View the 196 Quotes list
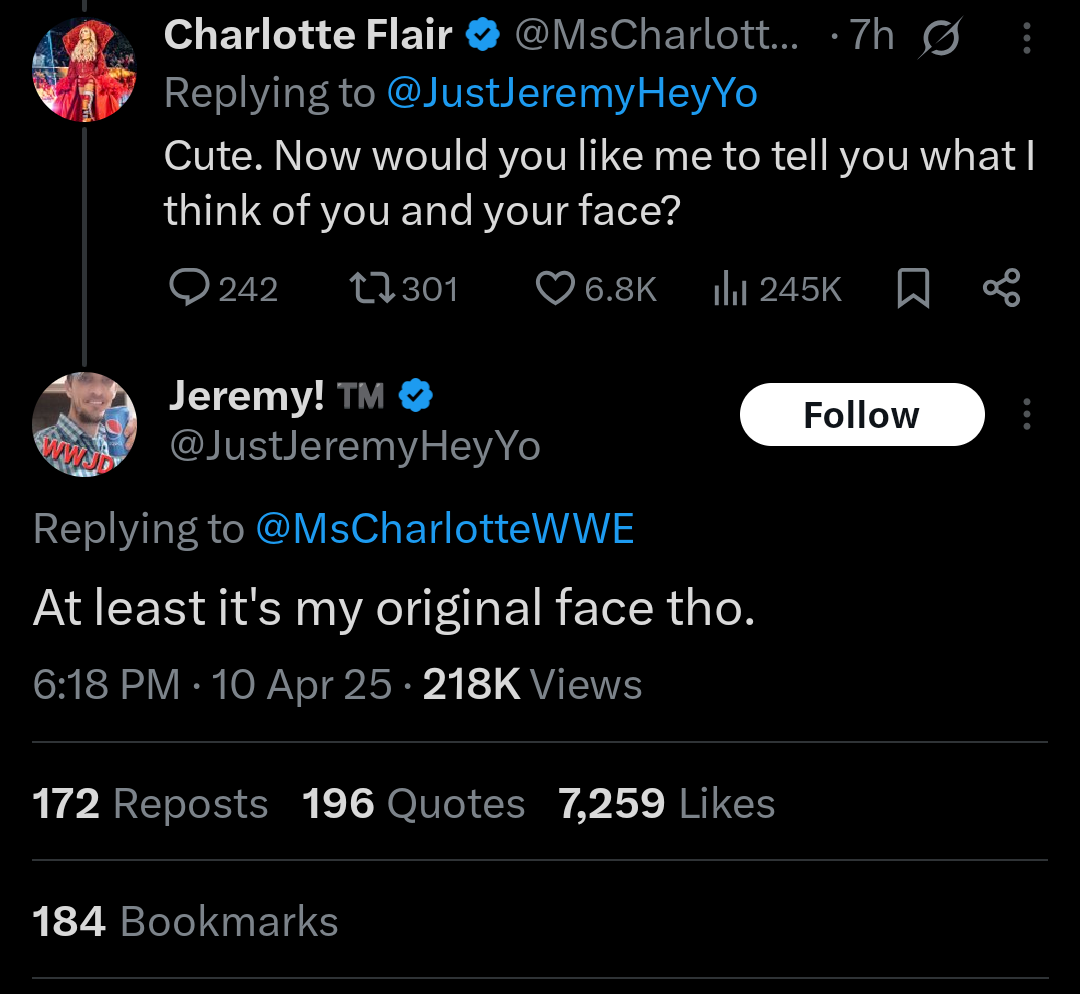The height and width of the screenshot is (994, 1080). point(413,804)
